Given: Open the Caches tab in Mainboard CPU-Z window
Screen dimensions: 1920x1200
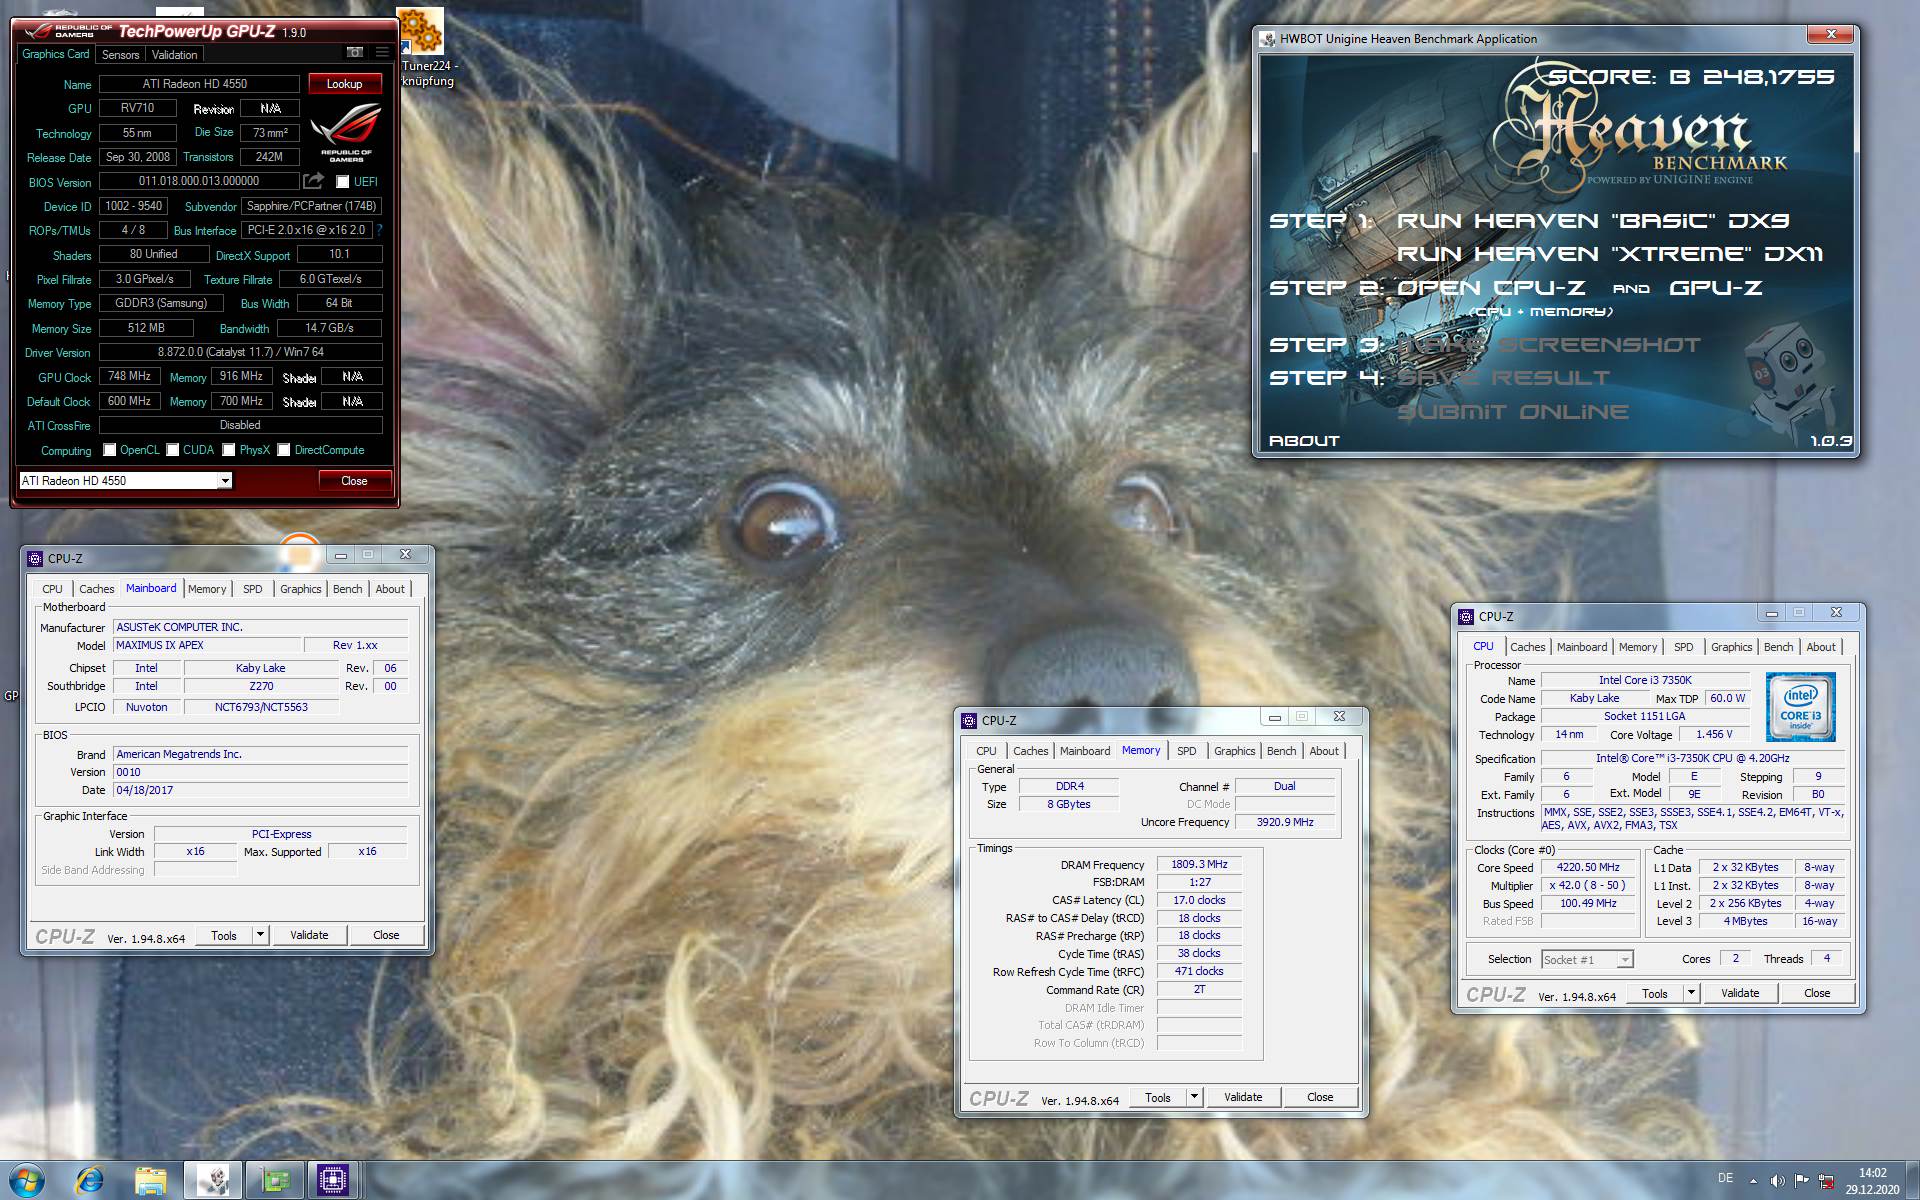Looking at the screenshot, I should (97, 589).
